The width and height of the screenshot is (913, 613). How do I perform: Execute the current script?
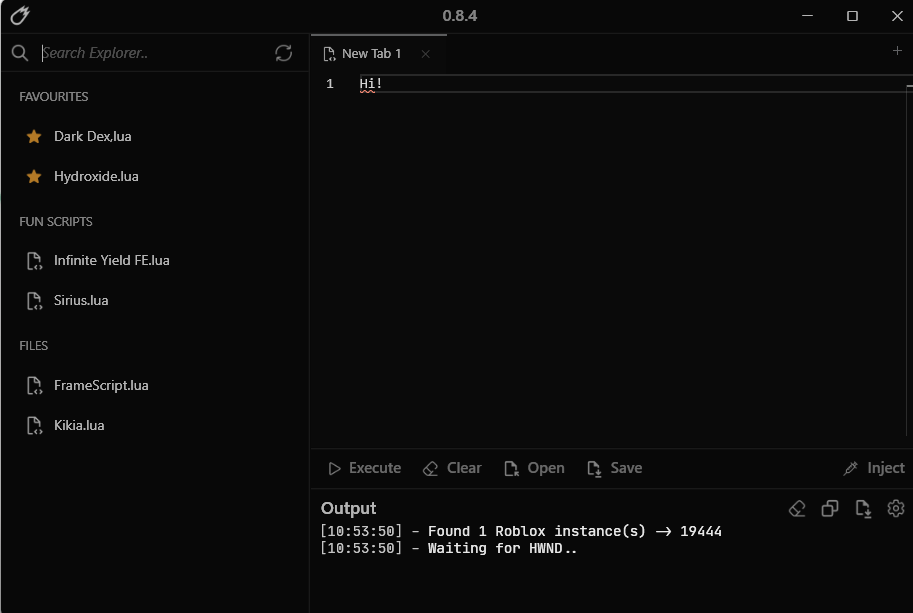point(365,468)
